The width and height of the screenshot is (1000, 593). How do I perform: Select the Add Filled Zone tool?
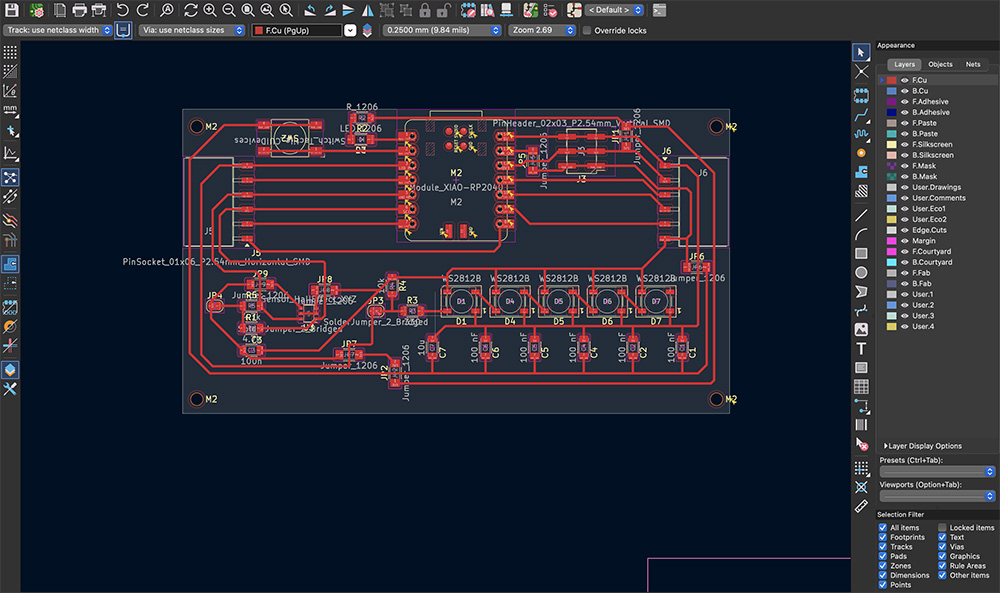(x=861, y=172)
